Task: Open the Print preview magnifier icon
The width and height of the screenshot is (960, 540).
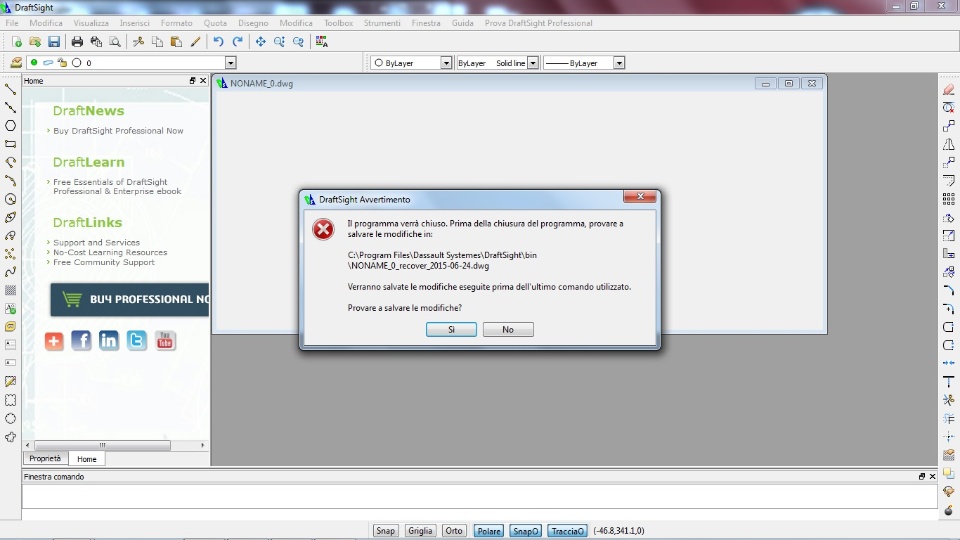Action: 114,42
